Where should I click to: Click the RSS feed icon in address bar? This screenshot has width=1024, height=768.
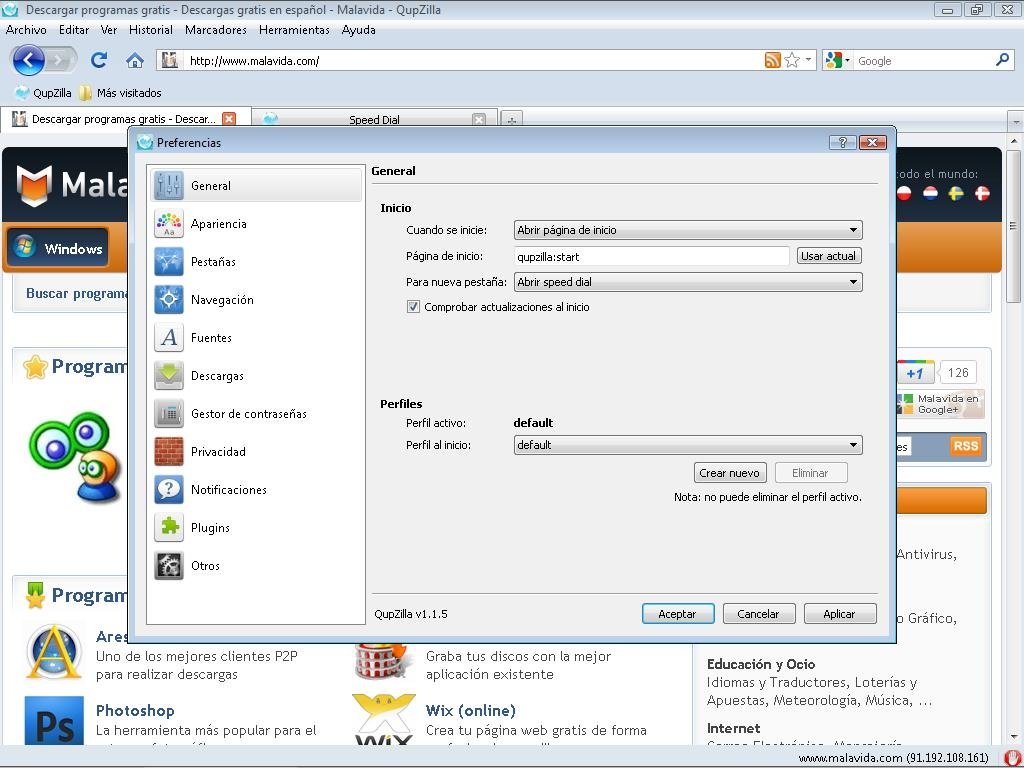[773, 61]
